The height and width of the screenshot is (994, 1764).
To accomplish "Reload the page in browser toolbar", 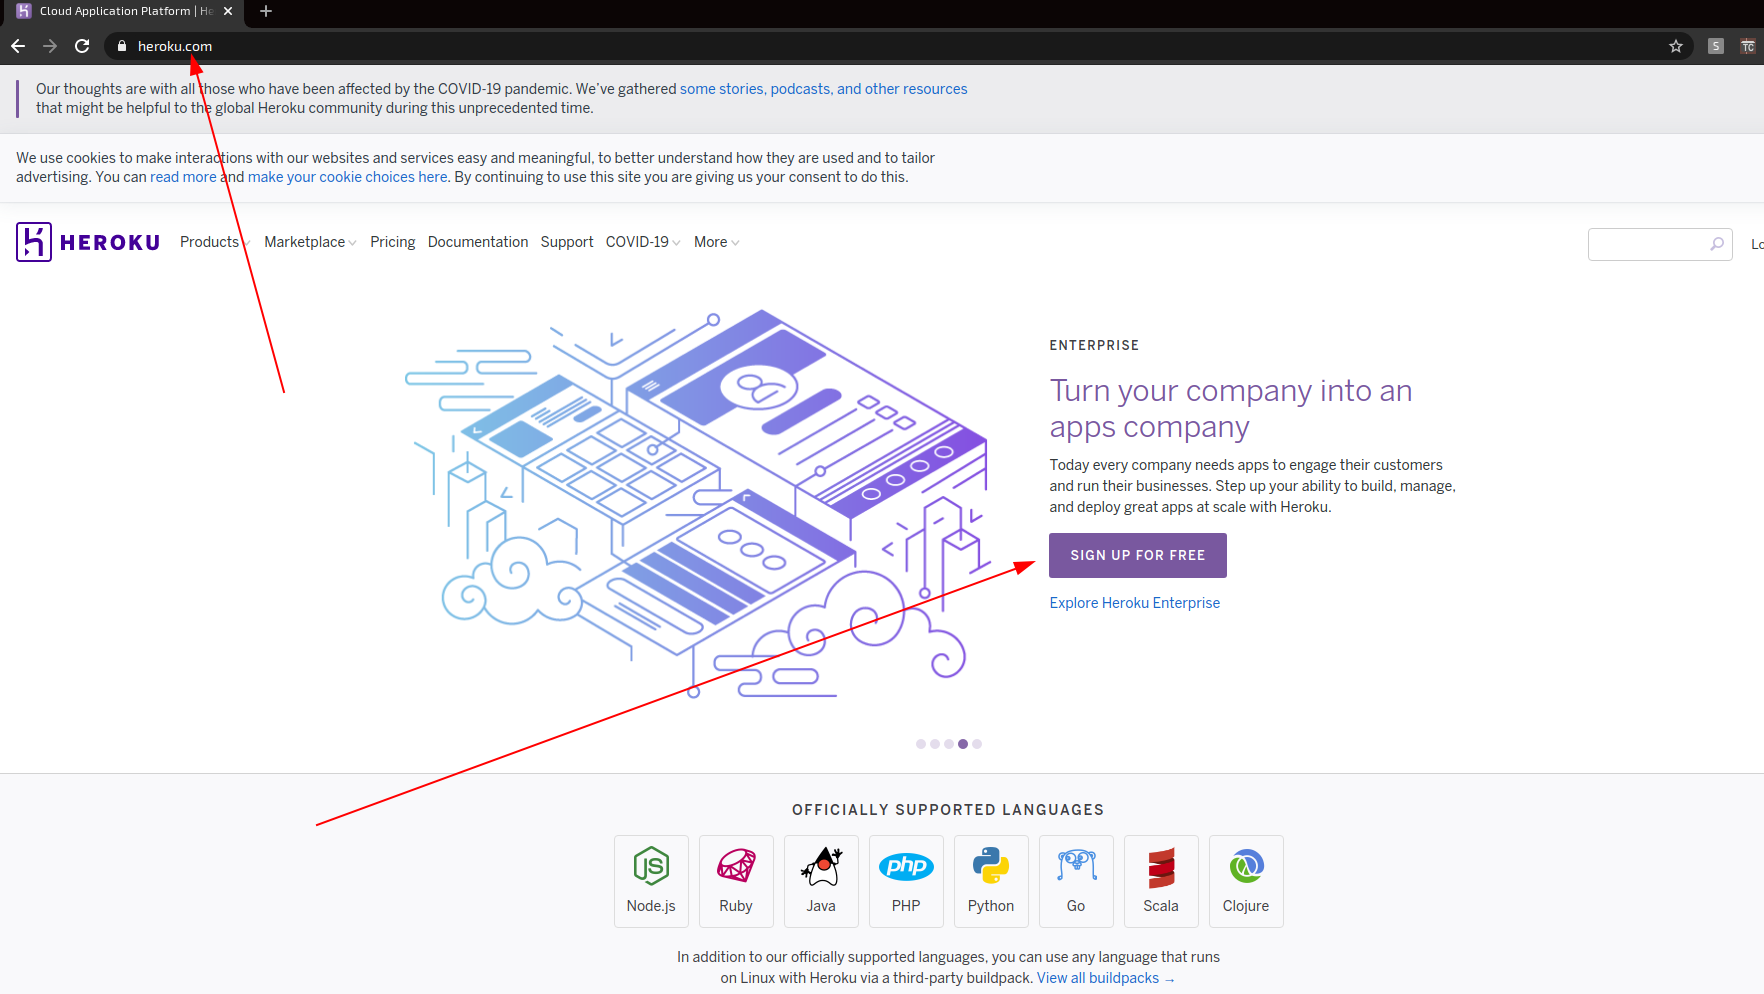I will (x=82, y=46).
